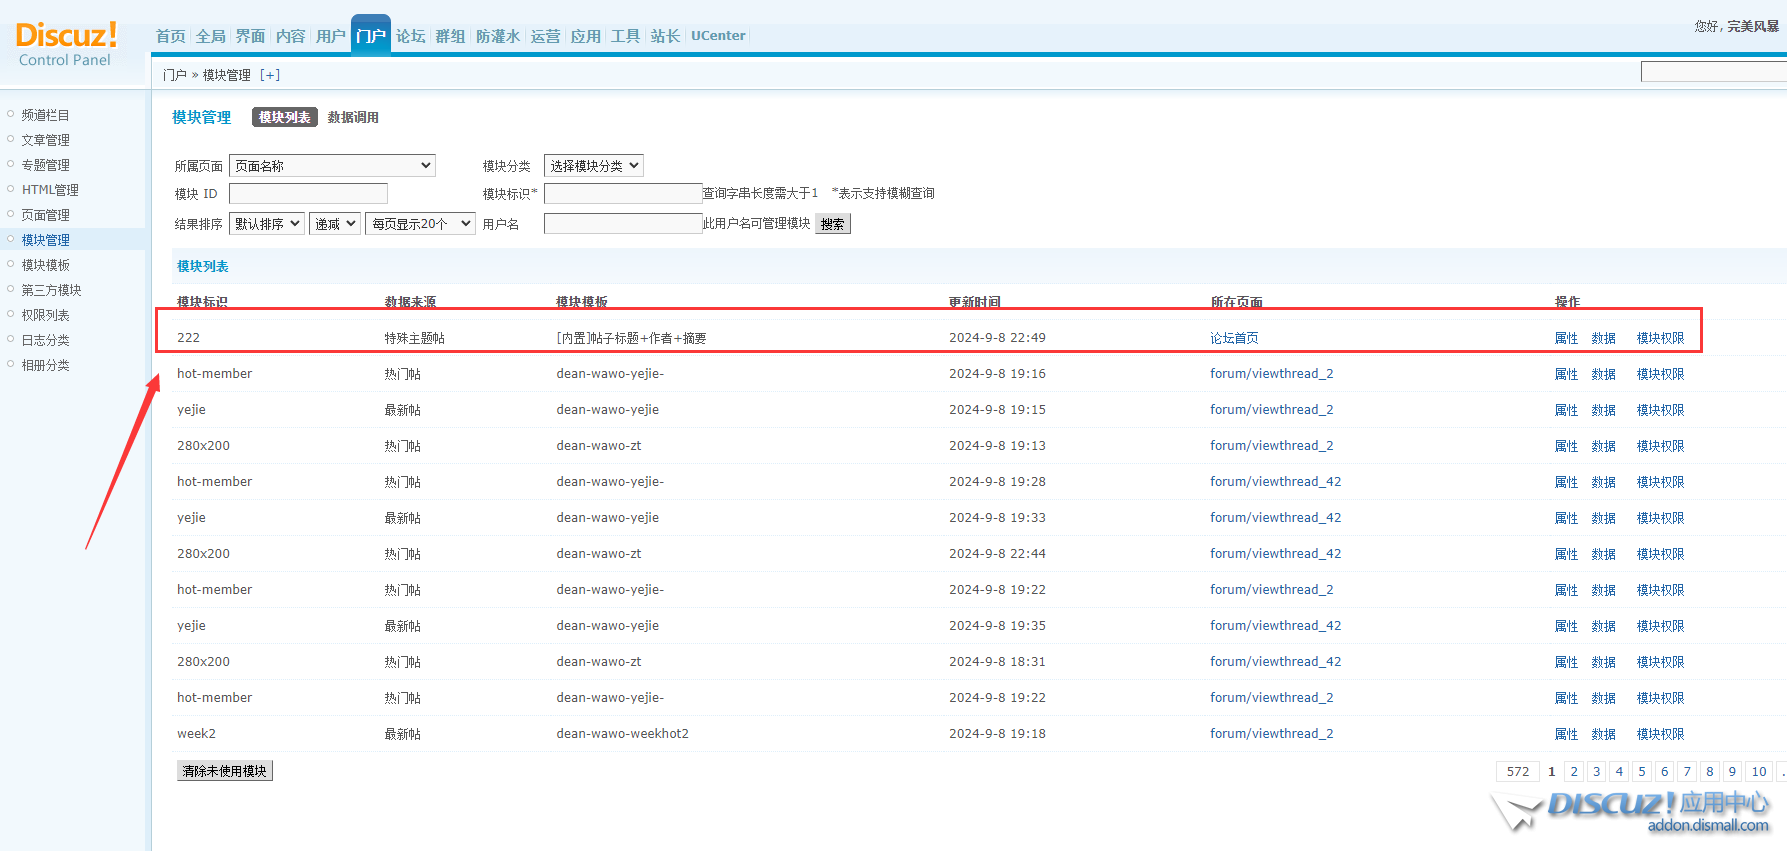1787x851 pixels.
Task: Open the 论坛首页 page link
Action: pos(1234,338)
